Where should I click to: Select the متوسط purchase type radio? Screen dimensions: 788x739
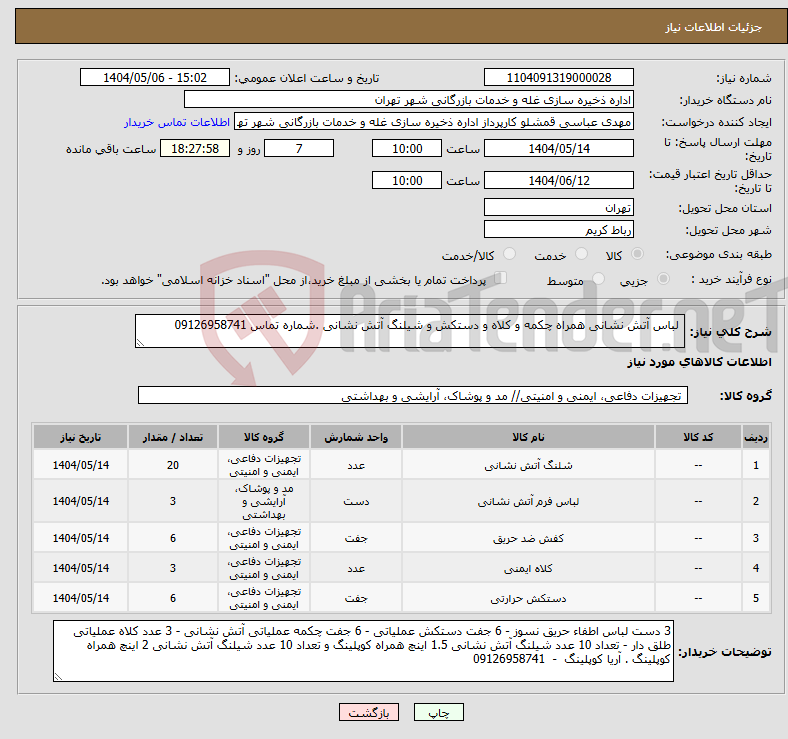pos(598,279)
